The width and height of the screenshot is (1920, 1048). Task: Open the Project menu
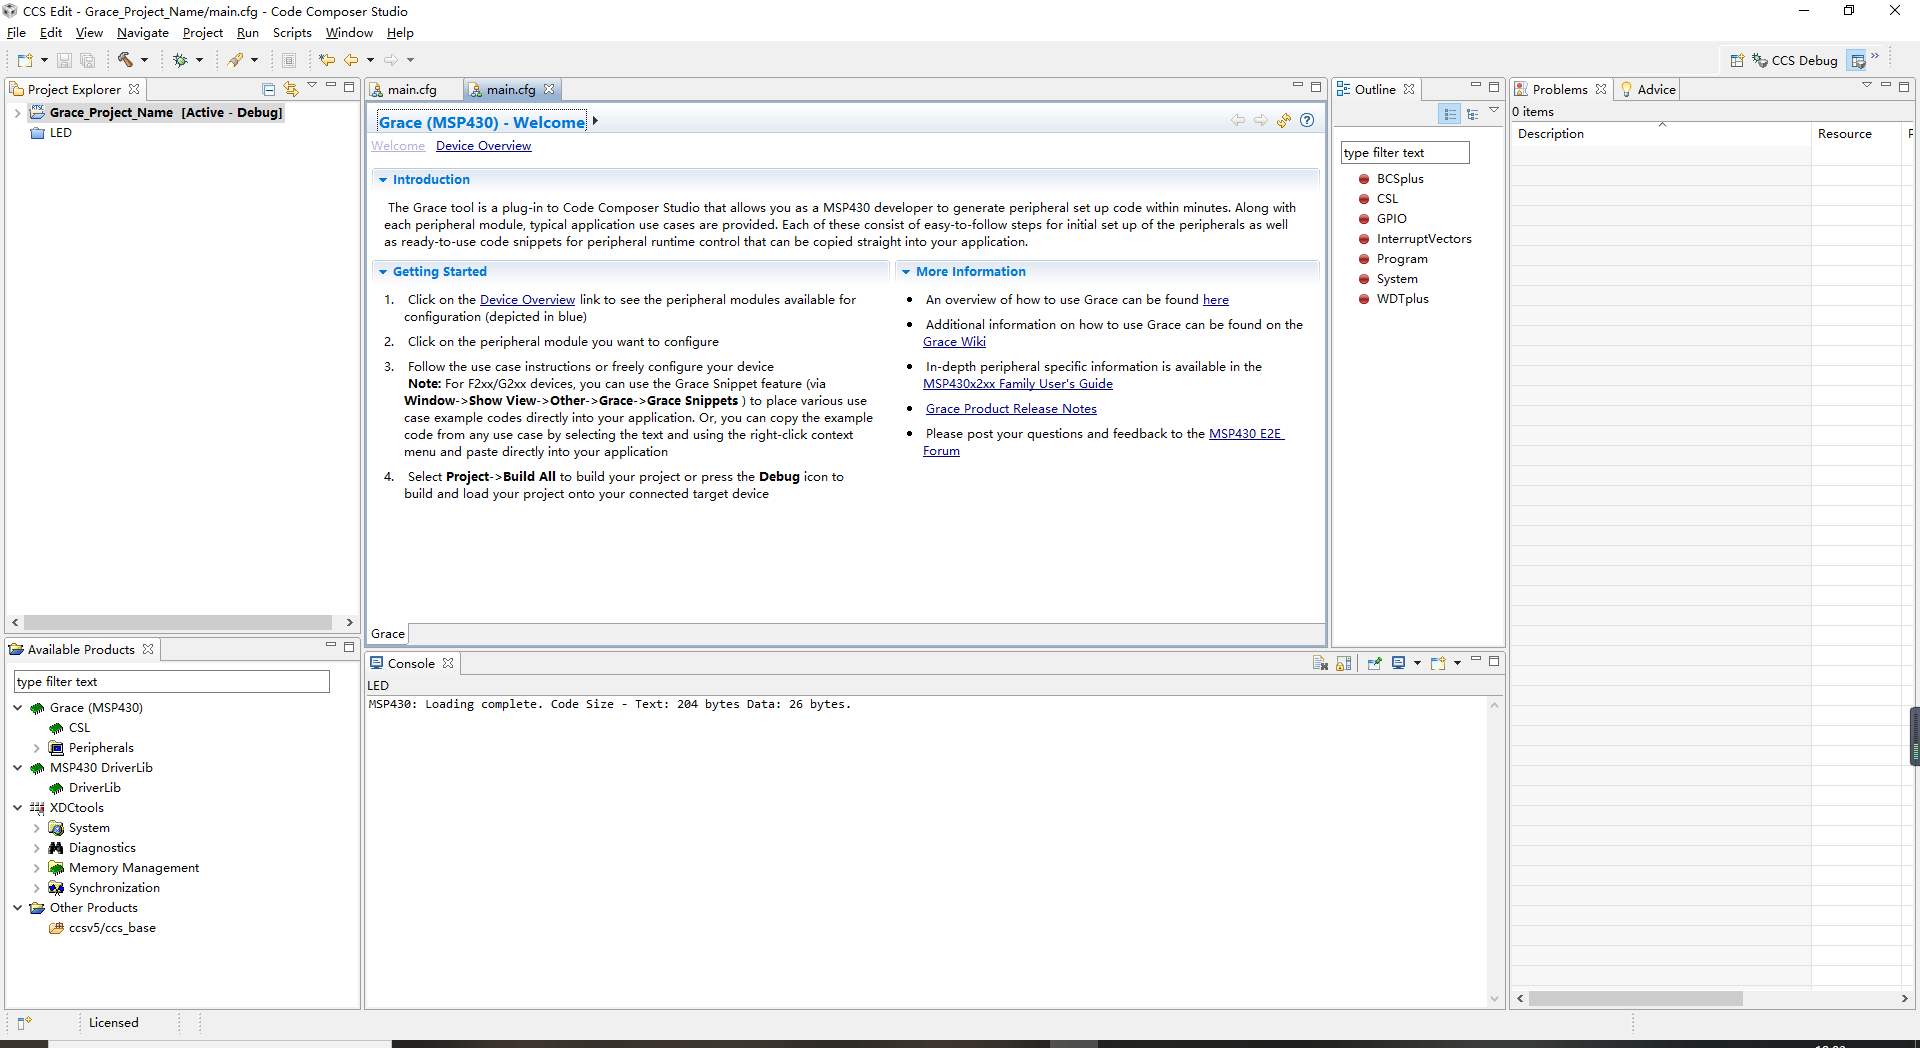[x=203, y=33]
